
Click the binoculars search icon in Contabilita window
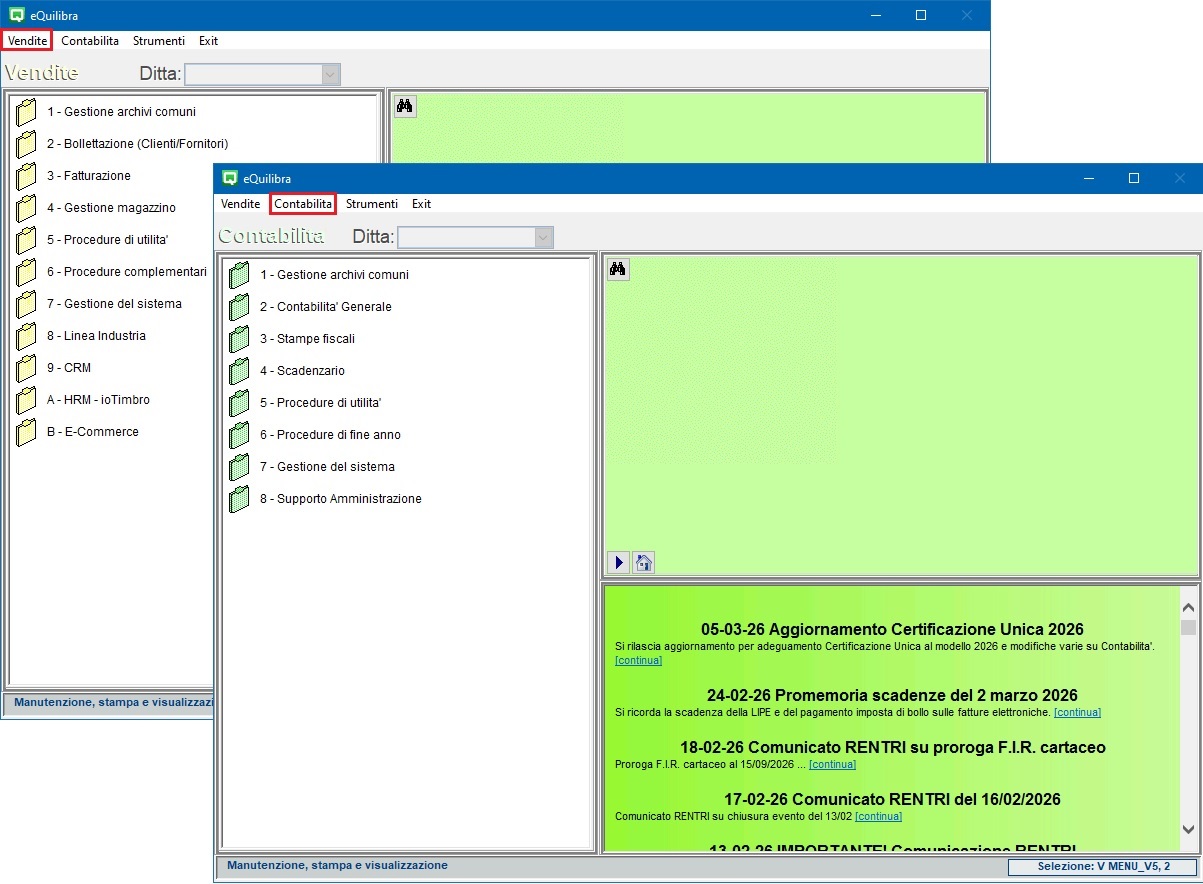(x=618, y=269)
